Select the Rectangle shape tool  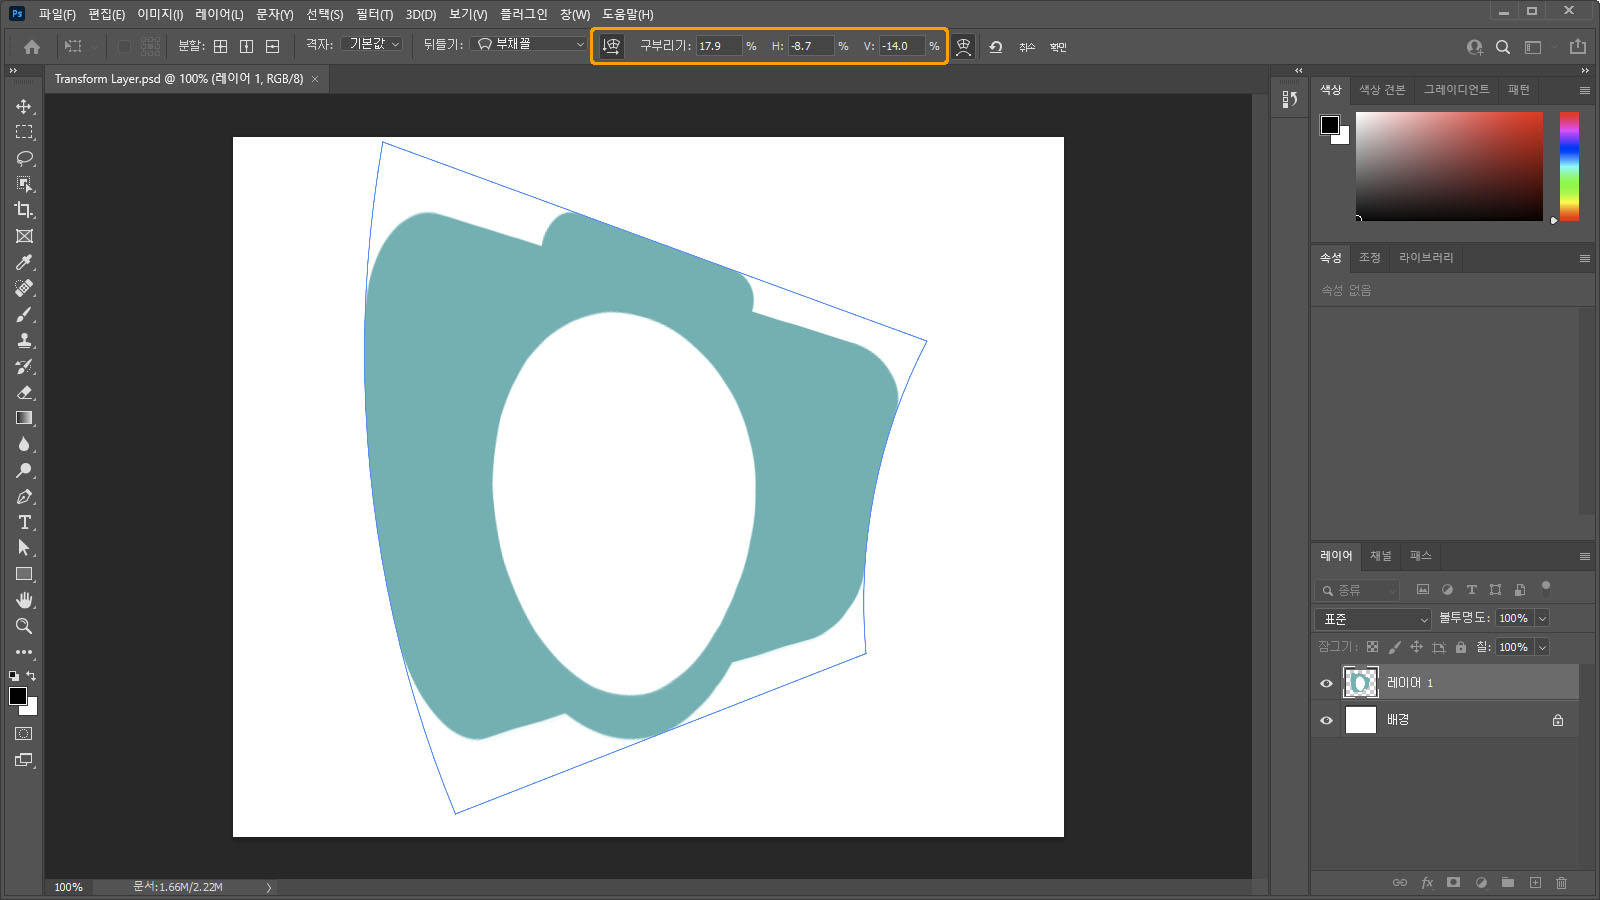(24, 574)
